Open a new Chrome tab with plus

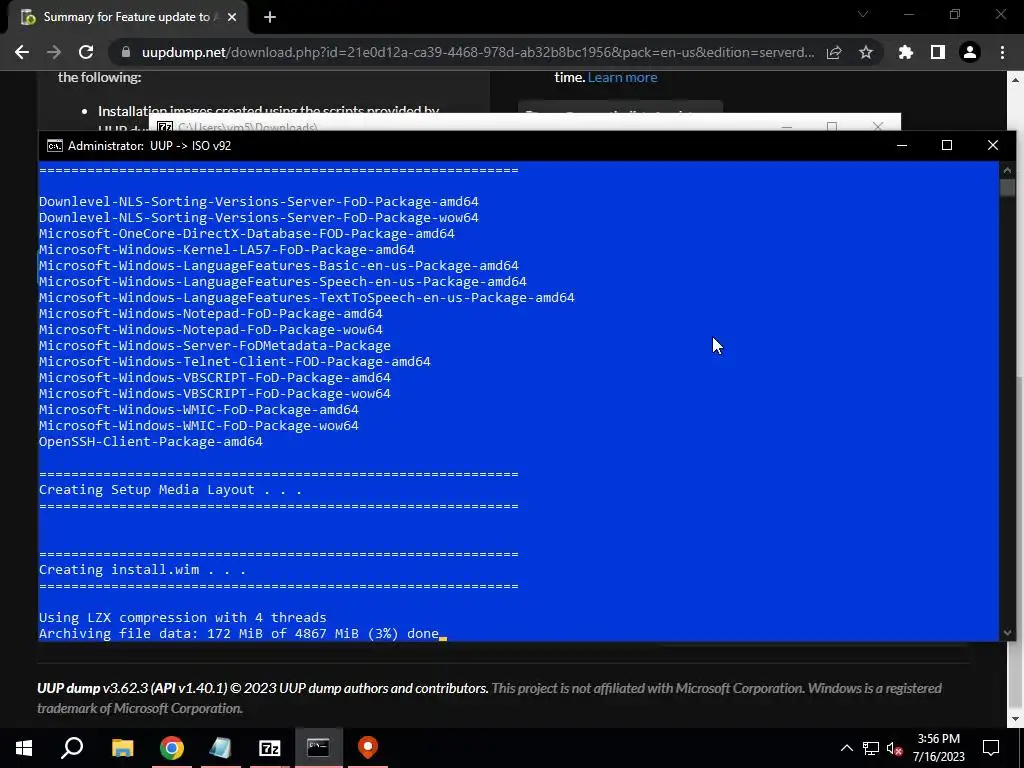coord(270,17)
